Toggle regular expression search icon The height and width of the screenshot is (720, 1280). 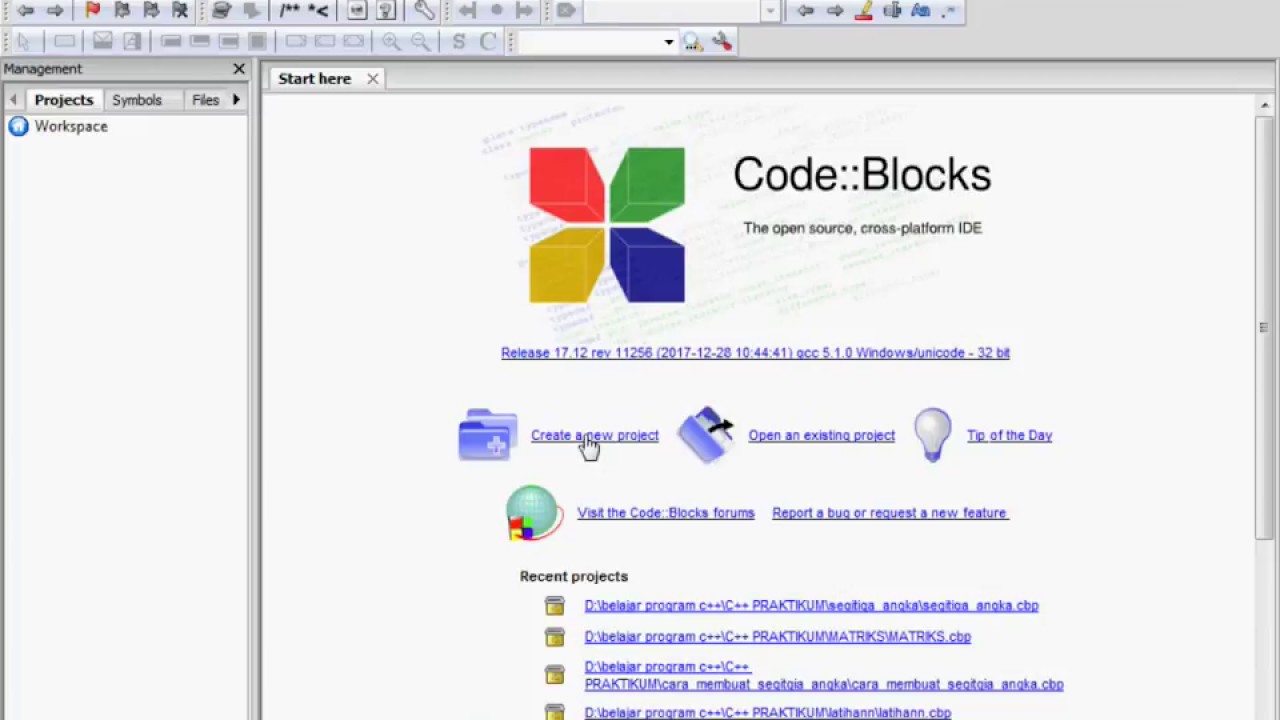949,10
